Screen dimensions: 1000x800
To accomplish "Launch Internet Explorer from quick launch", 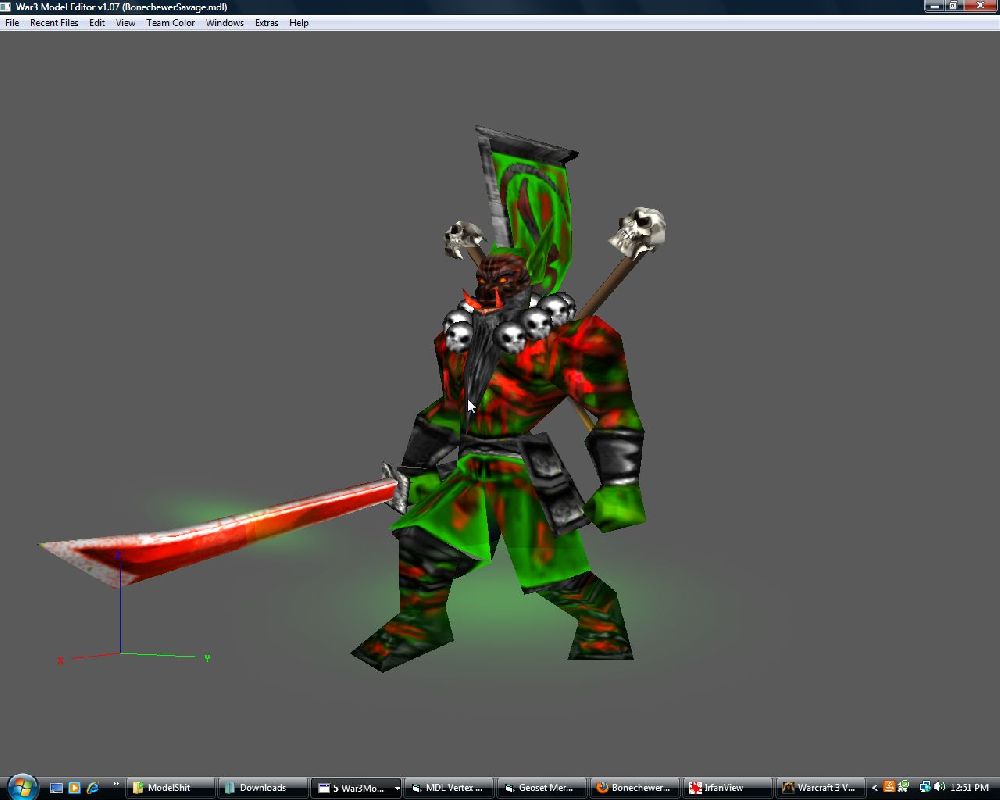I will point(92,788).
